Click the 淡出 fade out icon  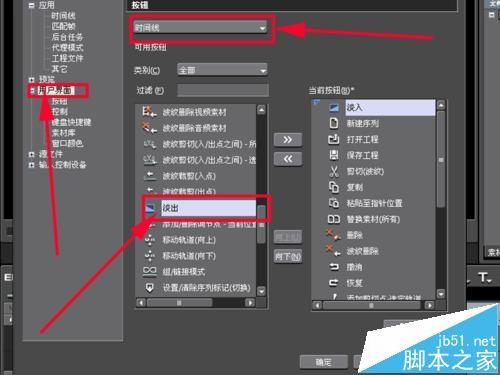point(150,208)
